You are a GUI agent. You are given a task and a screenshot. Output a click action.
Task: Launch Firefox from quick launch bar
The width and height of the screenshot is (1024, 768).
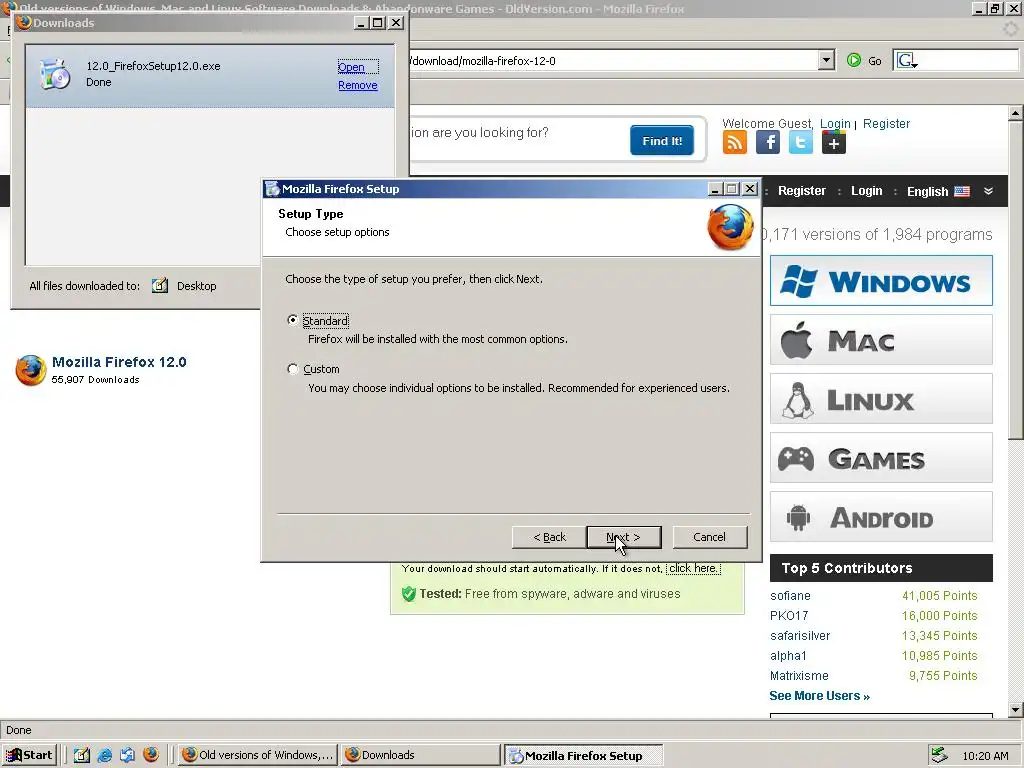tap(151, 755)
